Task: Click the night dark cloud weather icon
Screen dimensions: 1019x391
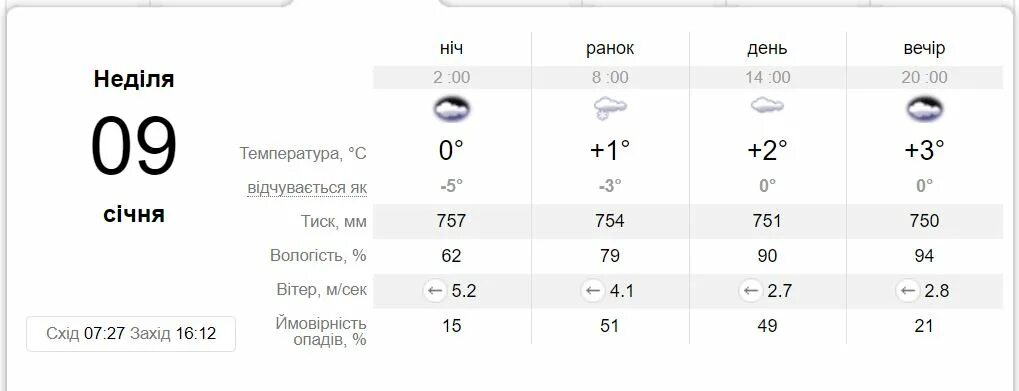Action: [x=452, y=108]
